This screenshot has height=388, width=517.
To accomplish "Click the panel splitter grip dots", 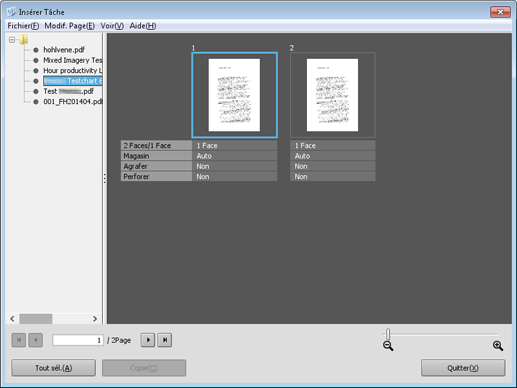I will pyautogui.click(x=105, y=178).
